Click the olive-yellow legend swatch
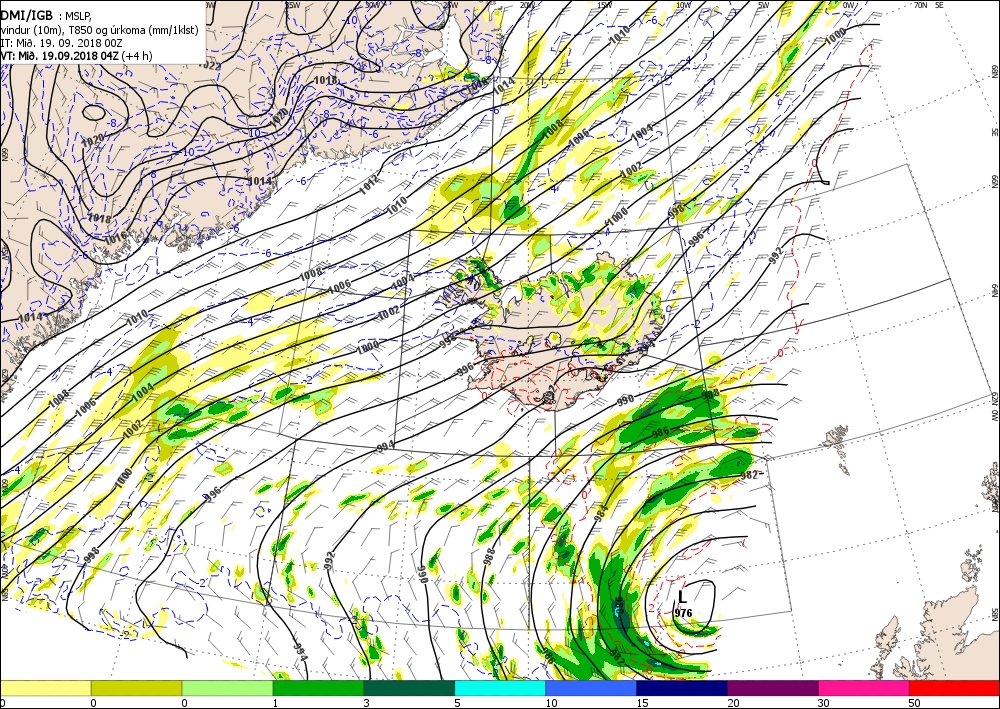The height and width of the screenshot is (709, 1000). [x=136, y=688]
